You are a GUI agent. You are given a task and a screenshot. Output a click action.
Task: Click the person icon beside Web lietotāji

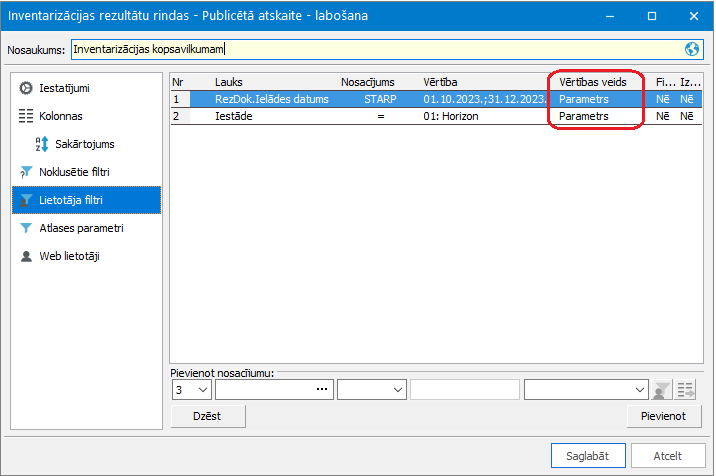tap(26, 256)
